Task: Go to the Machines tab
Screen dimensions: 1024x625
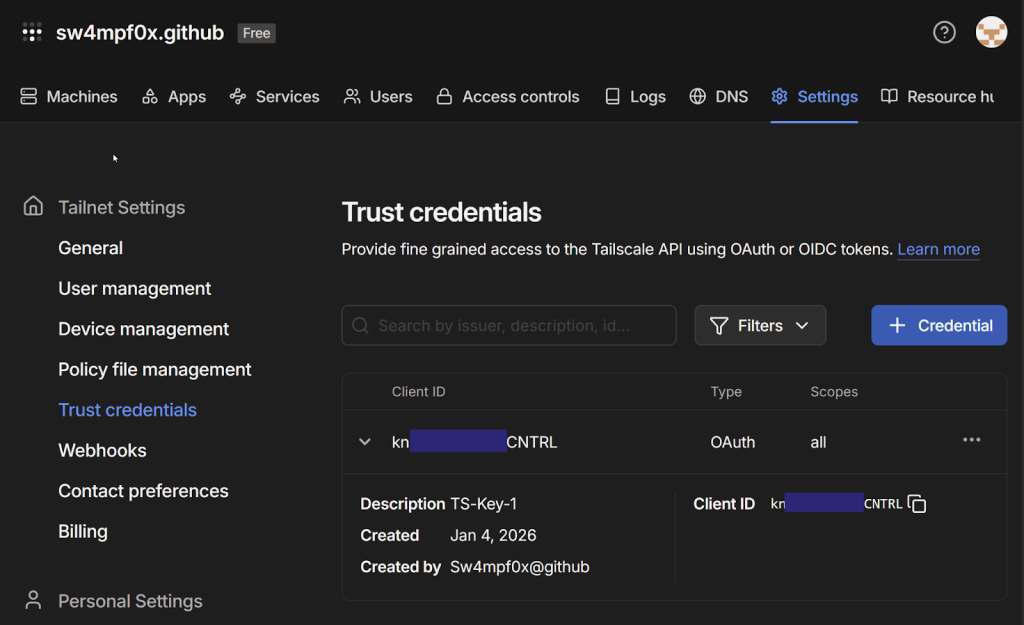Action: [x=69, y=97]
